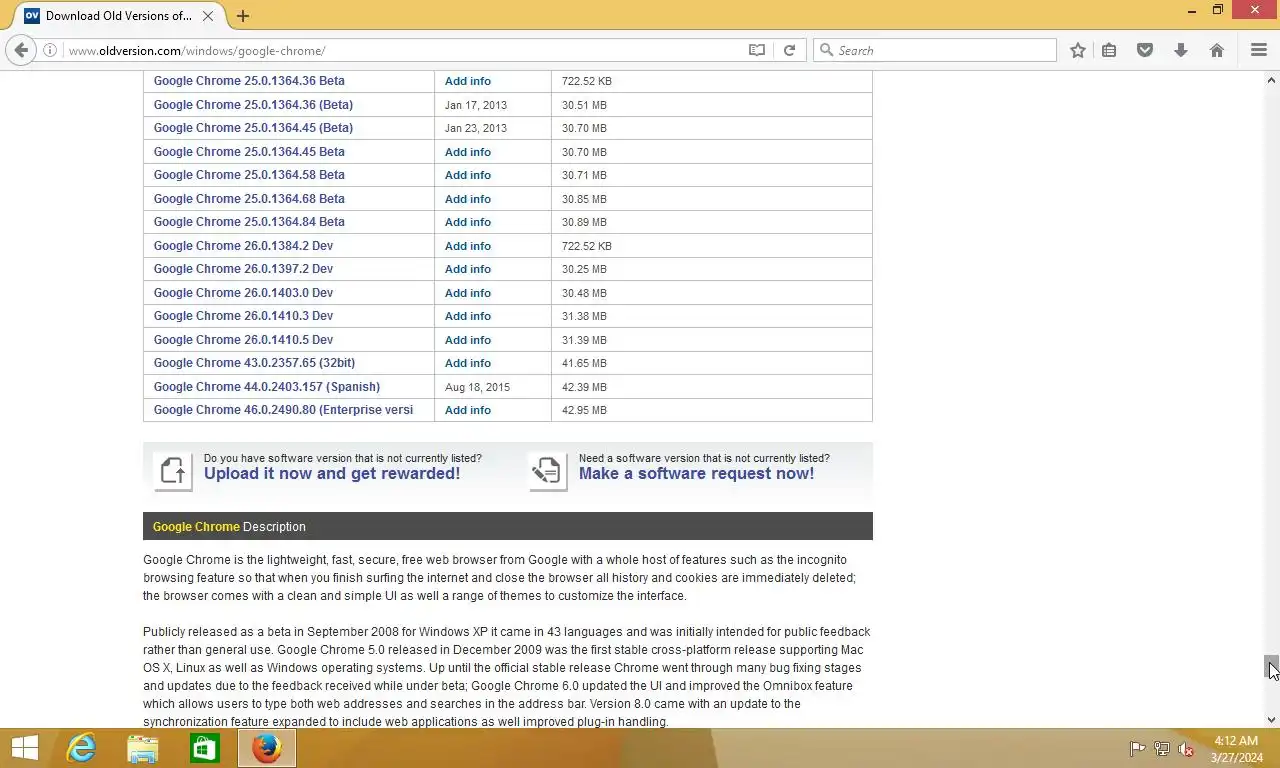Click Add info for 25.0.1364.58 Beta

click(468, 175)
